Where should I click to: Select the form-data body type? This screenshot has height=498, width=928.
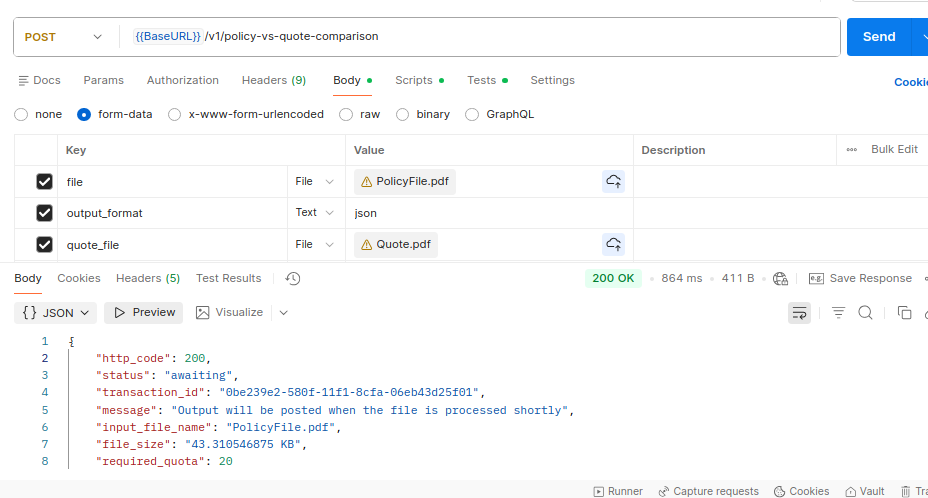click(x=84, y=114)
